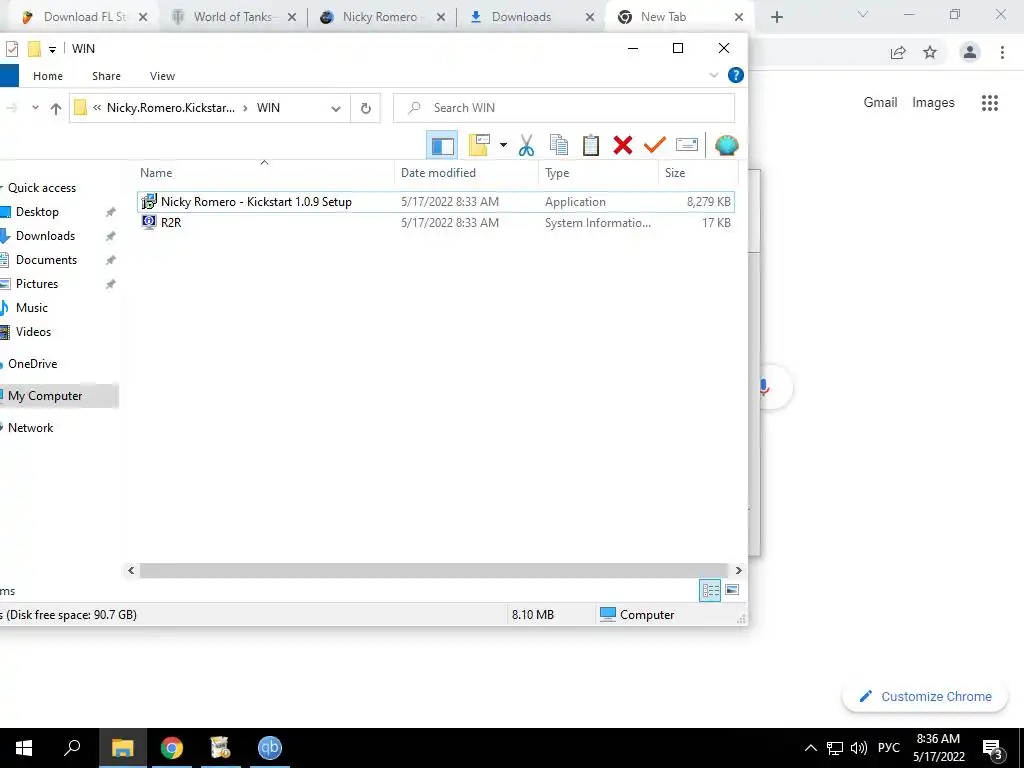The image size is (1024, 768).
Task: Switch to World of Tanks Chrome tab
Action: pos(232,17)
